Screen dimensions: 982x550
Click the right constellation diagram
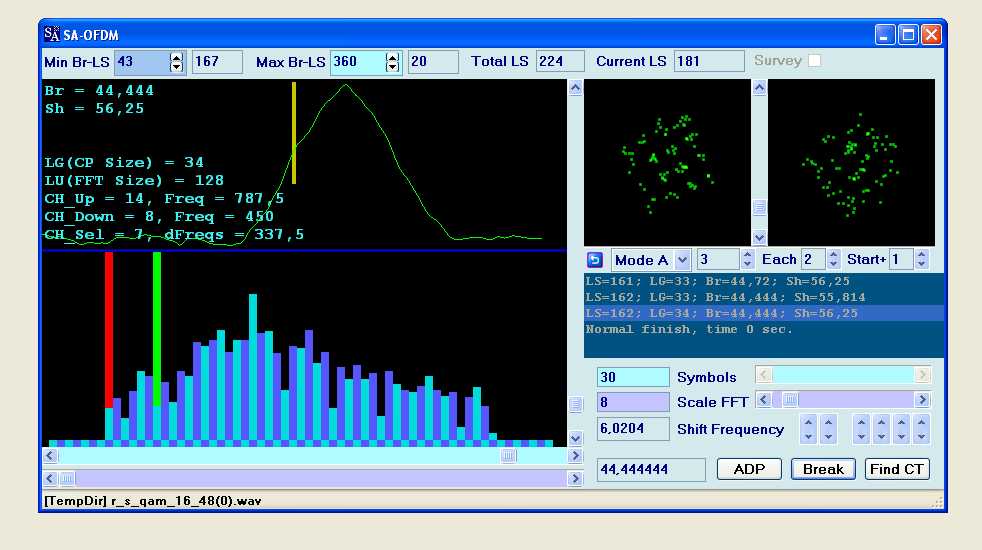[x=851, y=162]
